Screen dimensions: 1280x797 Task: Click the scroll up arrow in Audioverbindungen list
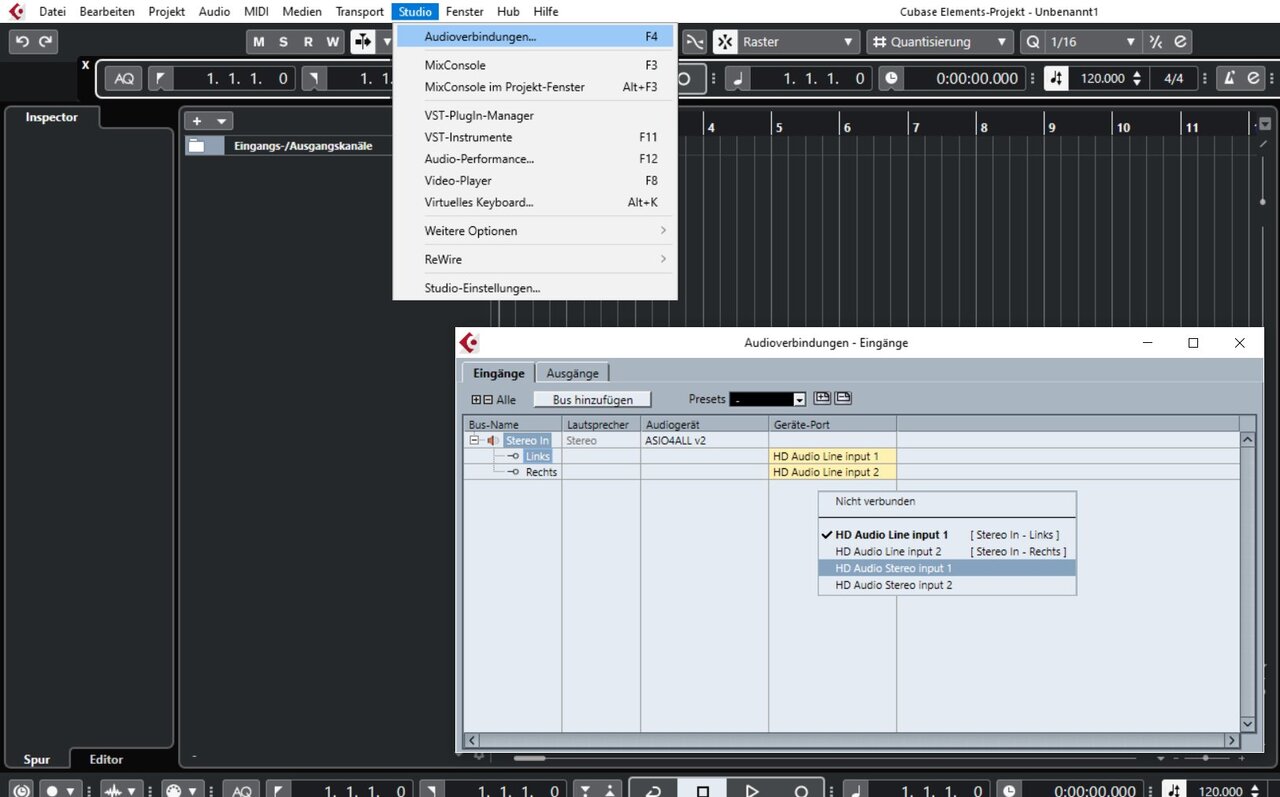point(1247,439)
